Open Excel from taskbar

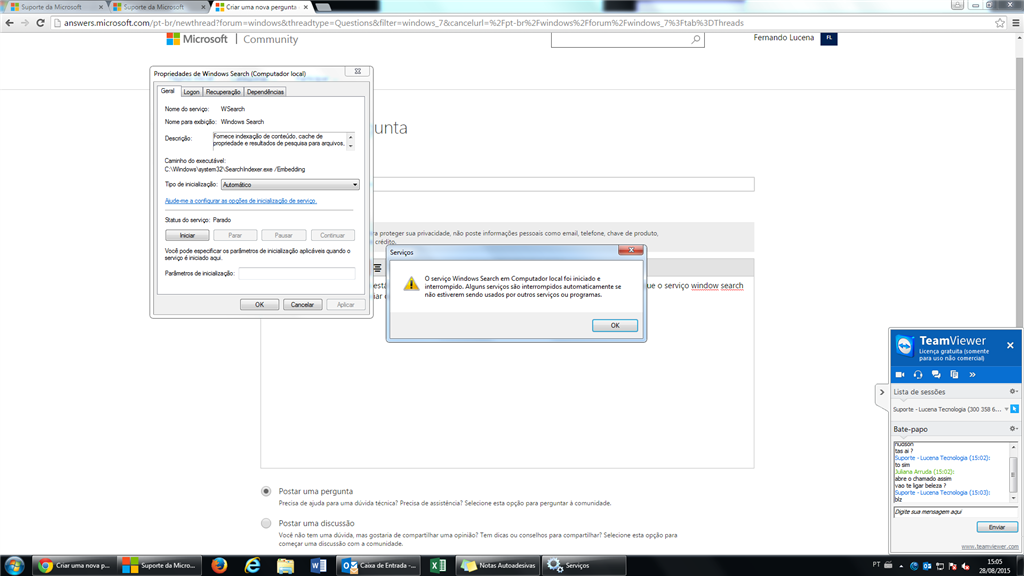pos(438,566)
